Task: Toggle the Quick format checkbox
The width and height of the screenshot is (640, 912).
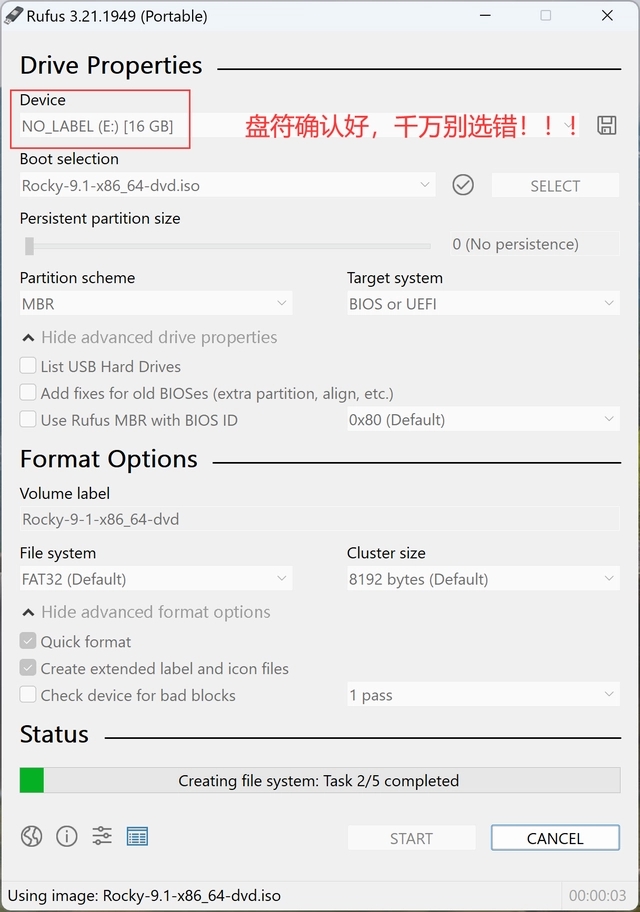Action: pyautogui.click(x=28, y=642)
